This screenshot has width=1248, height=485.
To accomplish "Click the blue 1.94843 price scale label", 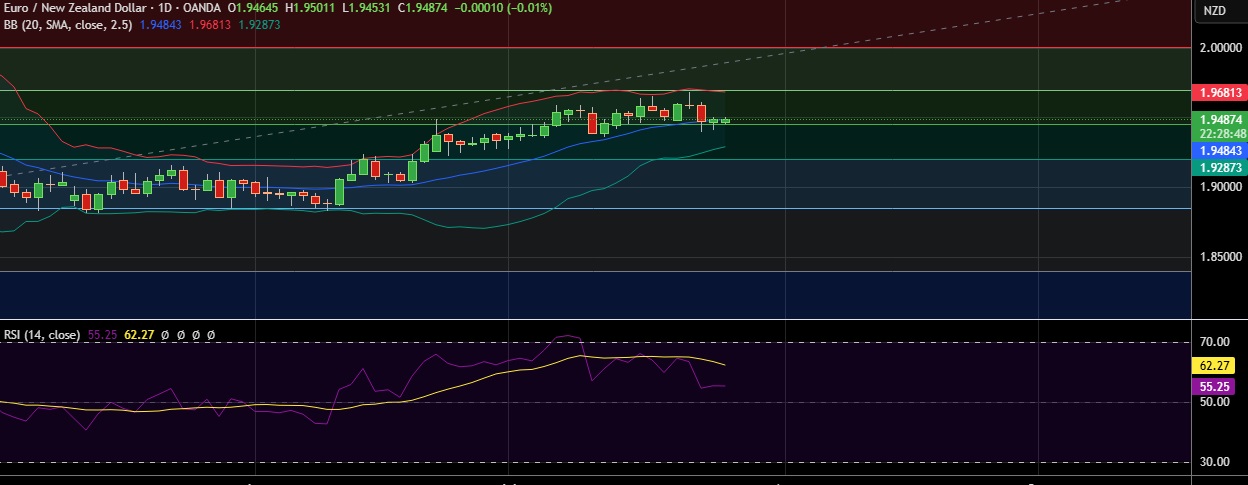I will coord(1220,150).
